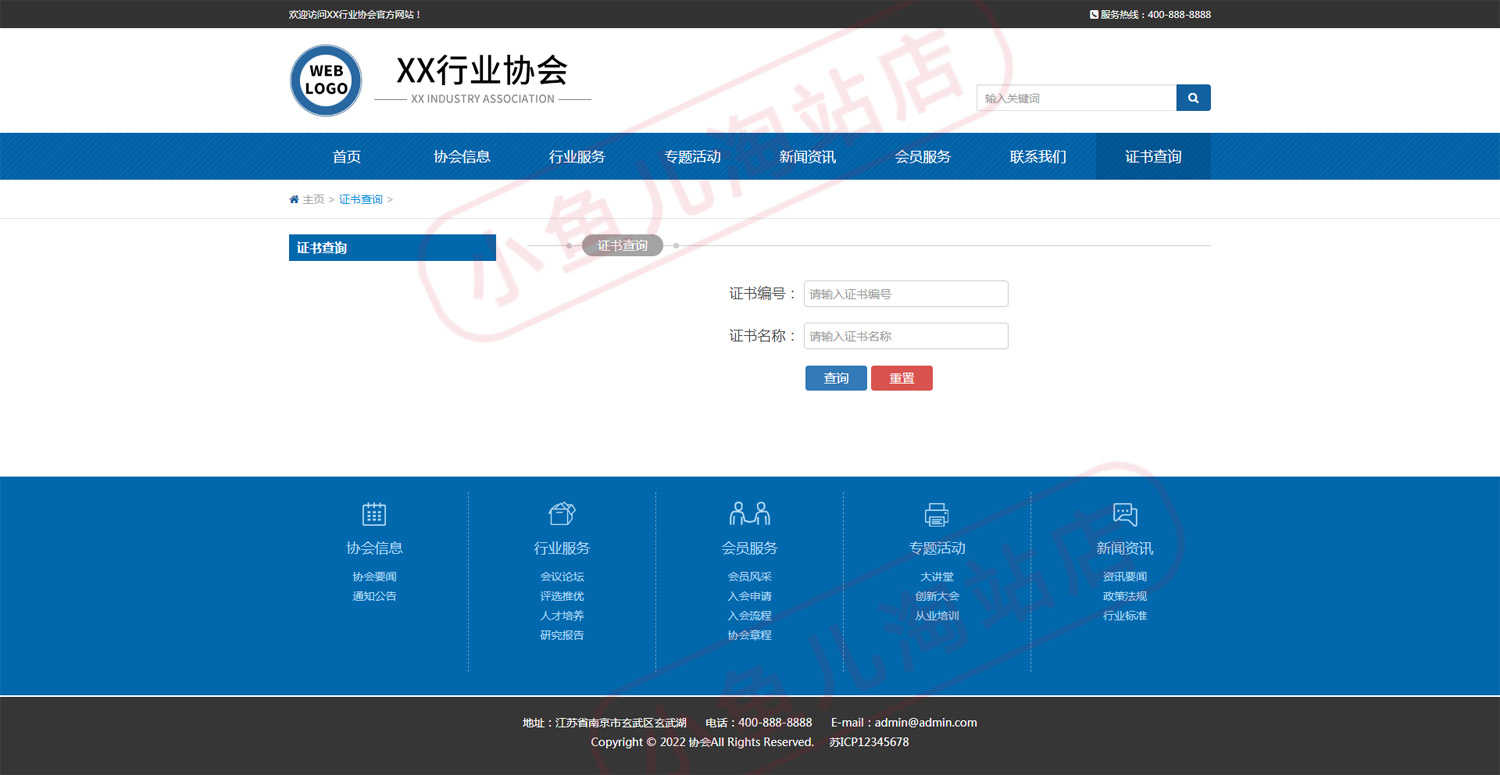Click the footer phone number 400-888-8888
The width and height of the screenshot is (1500, 775).
click(775, 722)
